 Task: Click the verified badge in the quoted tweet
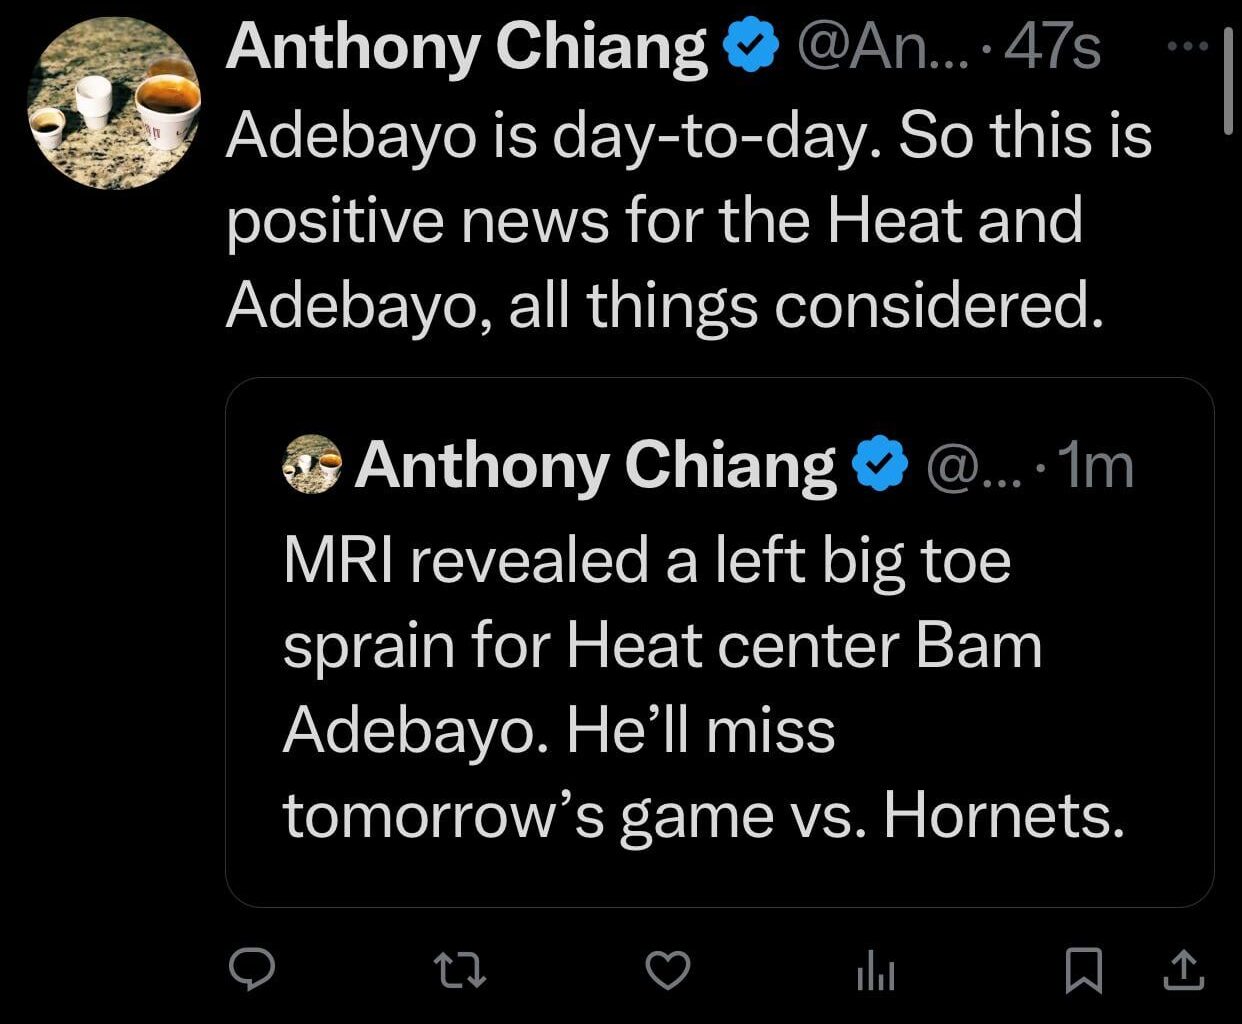pos(879,462)
